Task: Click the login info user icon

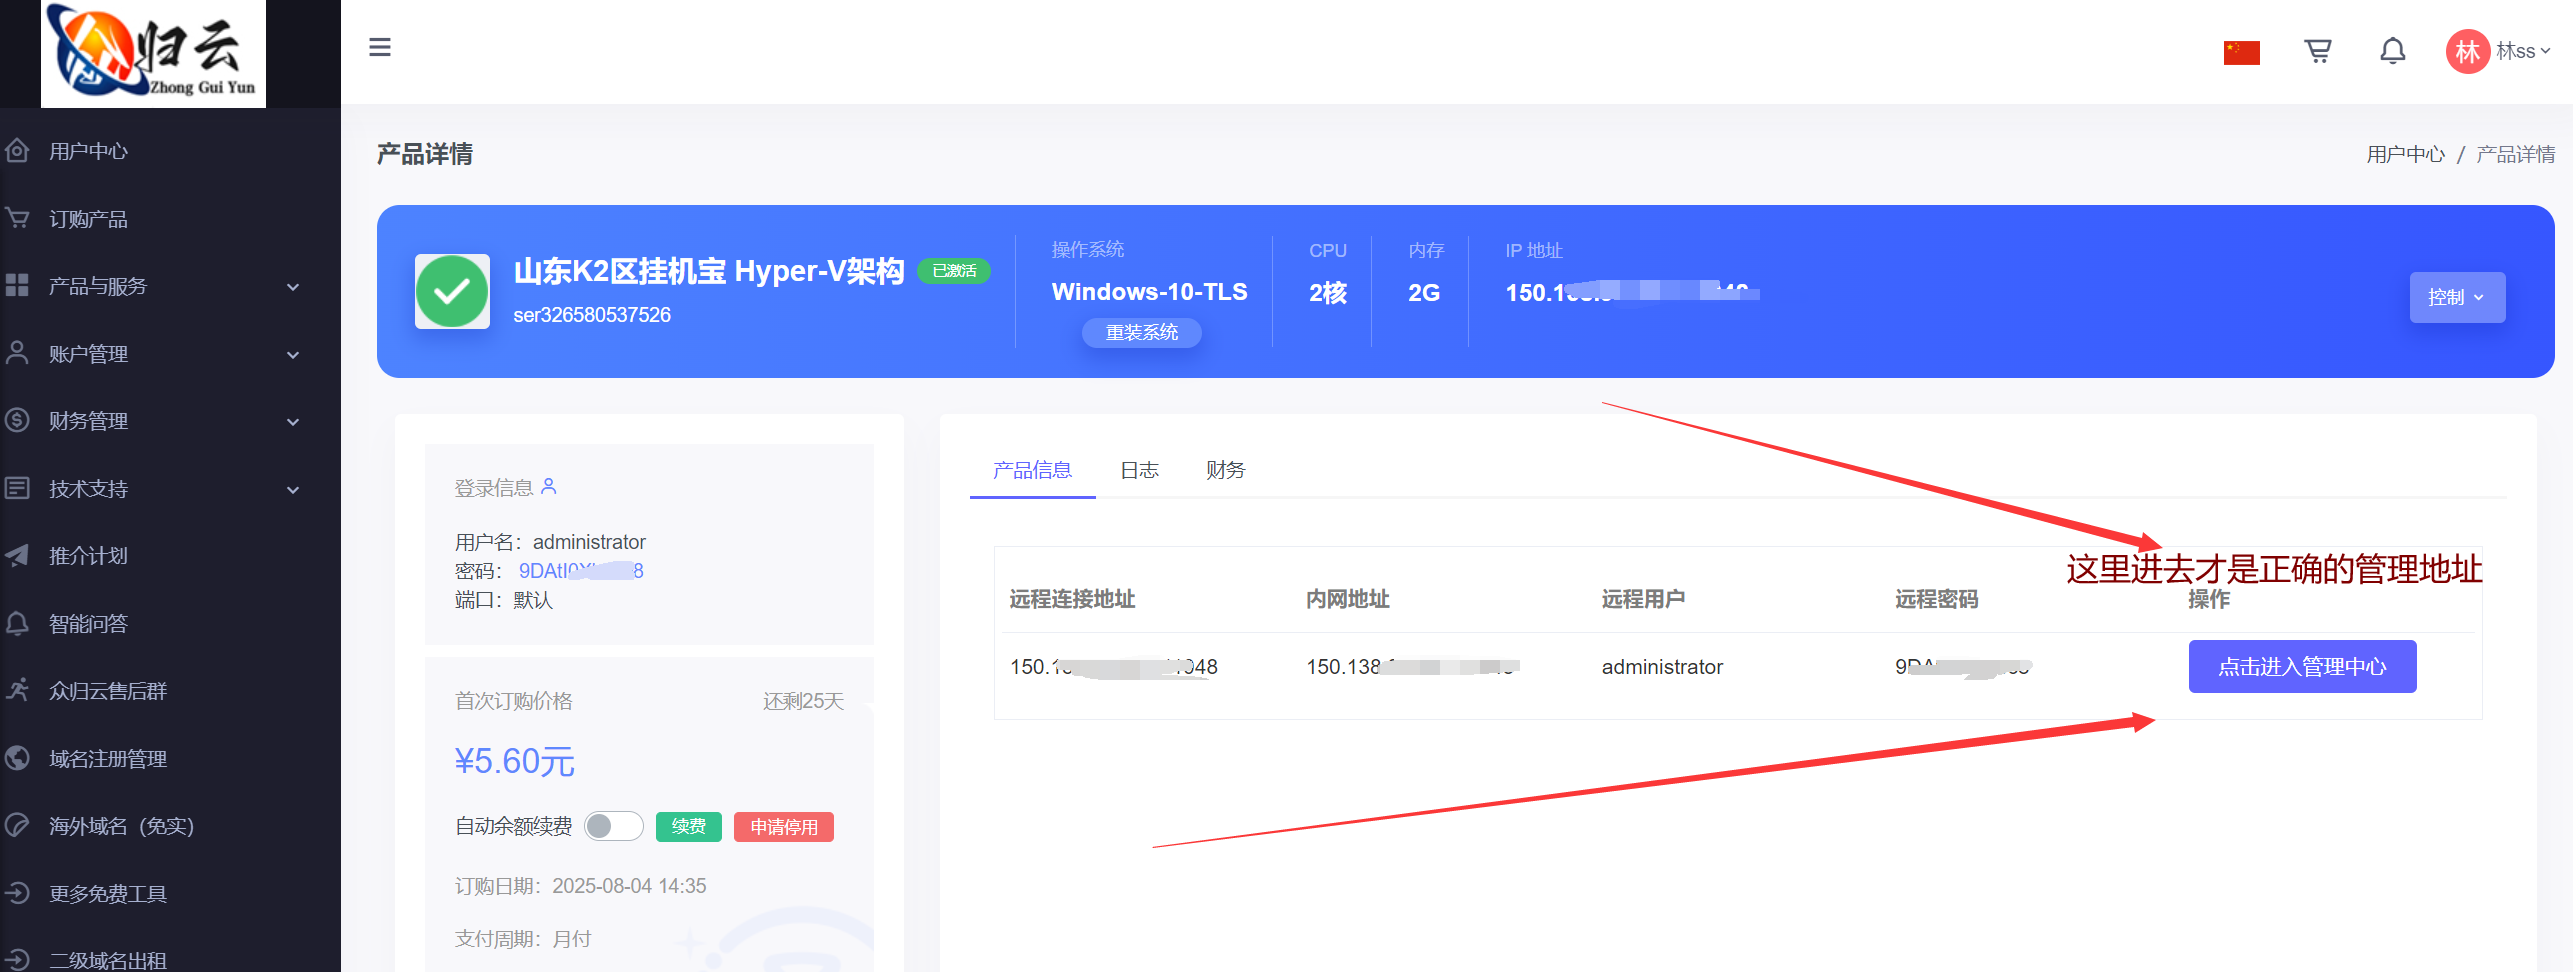Action: (x=549, y=487)
